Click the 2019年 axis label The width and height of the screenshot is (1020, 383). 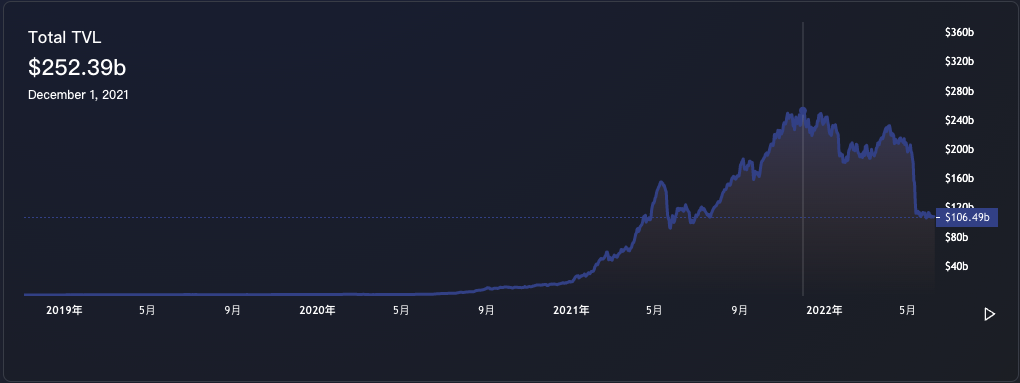(x=64, y=310)
